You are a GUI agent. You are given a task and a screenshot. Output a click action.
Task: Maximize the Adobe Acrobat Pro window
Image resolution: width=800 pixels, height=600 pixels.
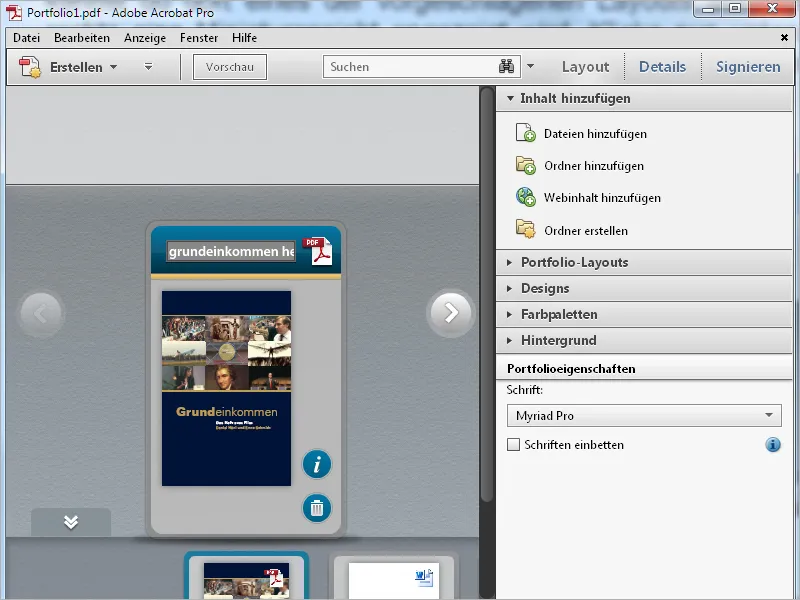[735, 9]
